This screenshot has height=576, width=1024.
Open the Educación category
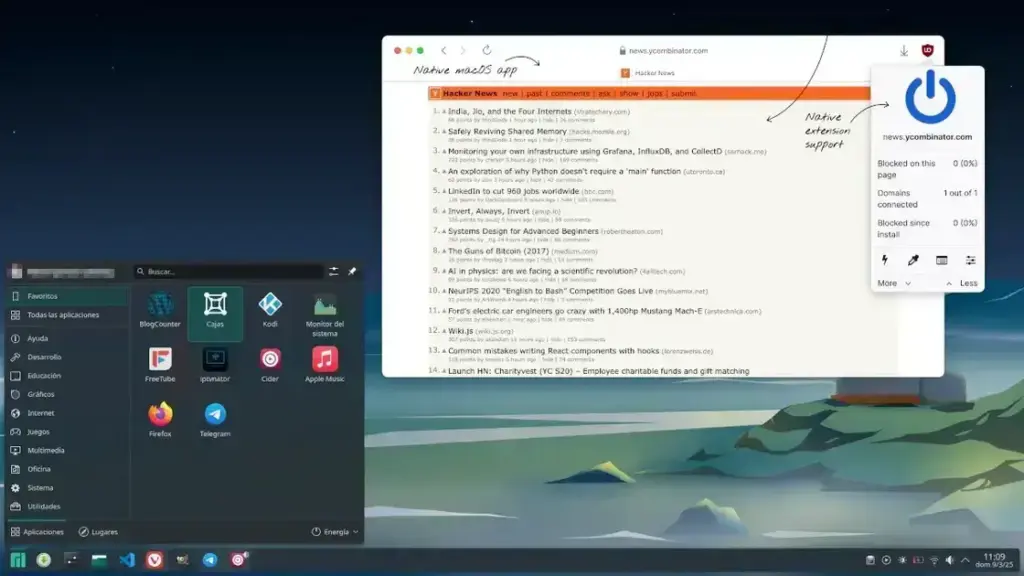68,376
